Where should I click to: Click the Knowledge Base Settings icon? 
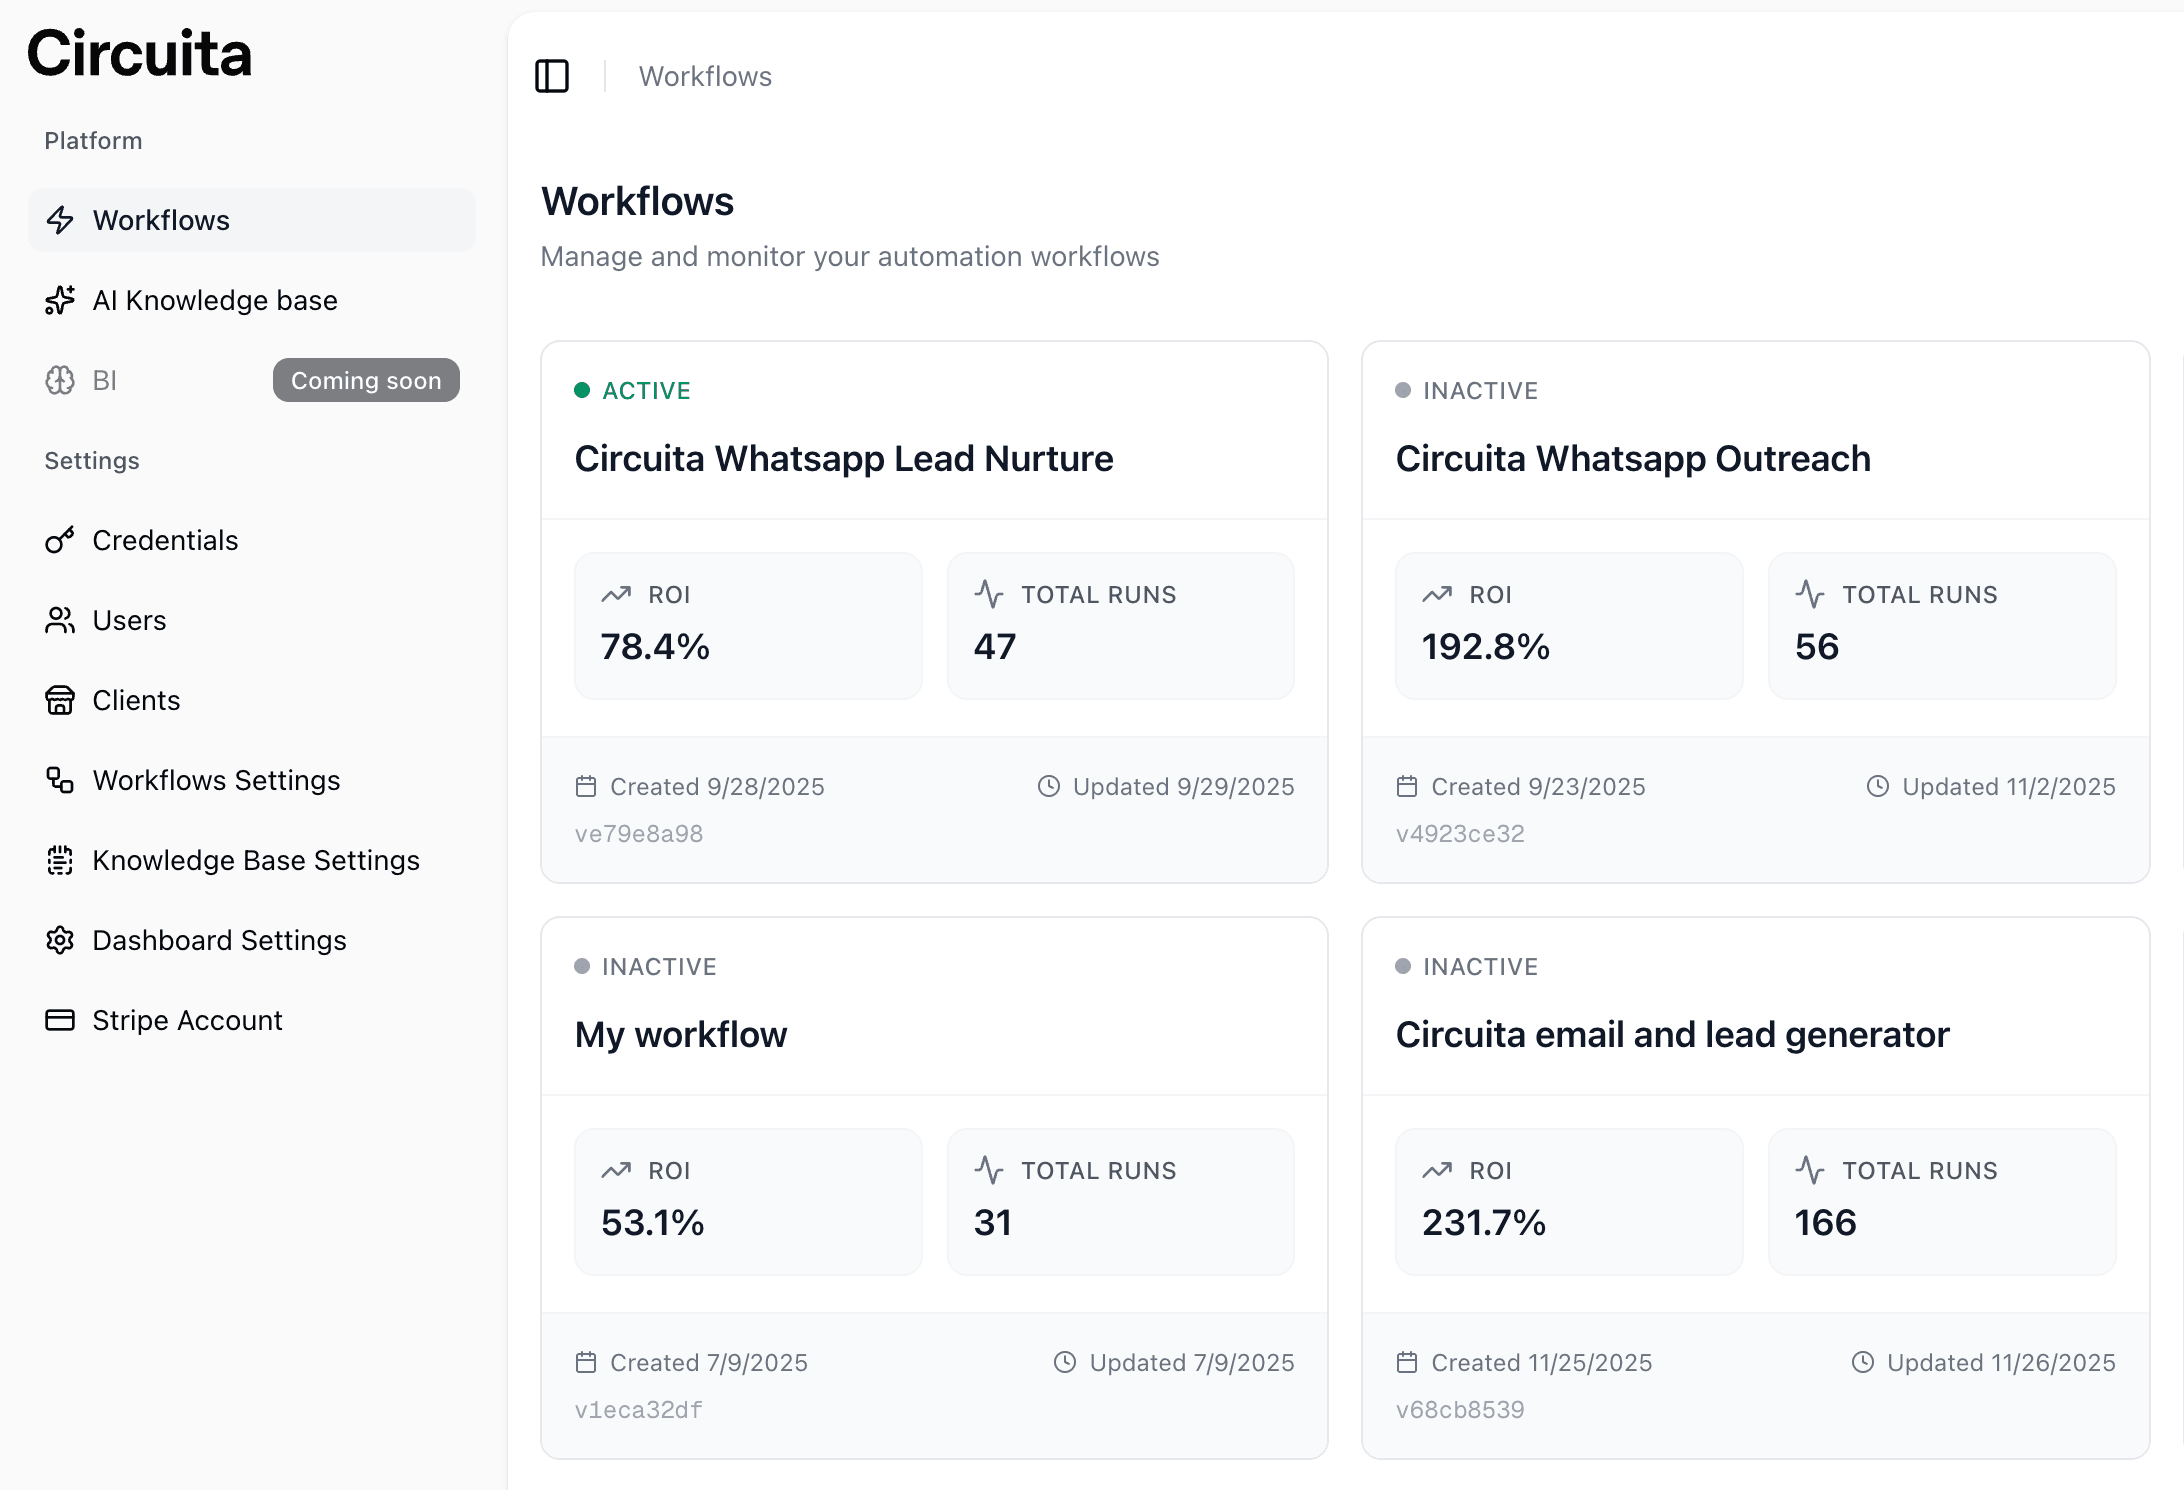[x=60, y=860]
